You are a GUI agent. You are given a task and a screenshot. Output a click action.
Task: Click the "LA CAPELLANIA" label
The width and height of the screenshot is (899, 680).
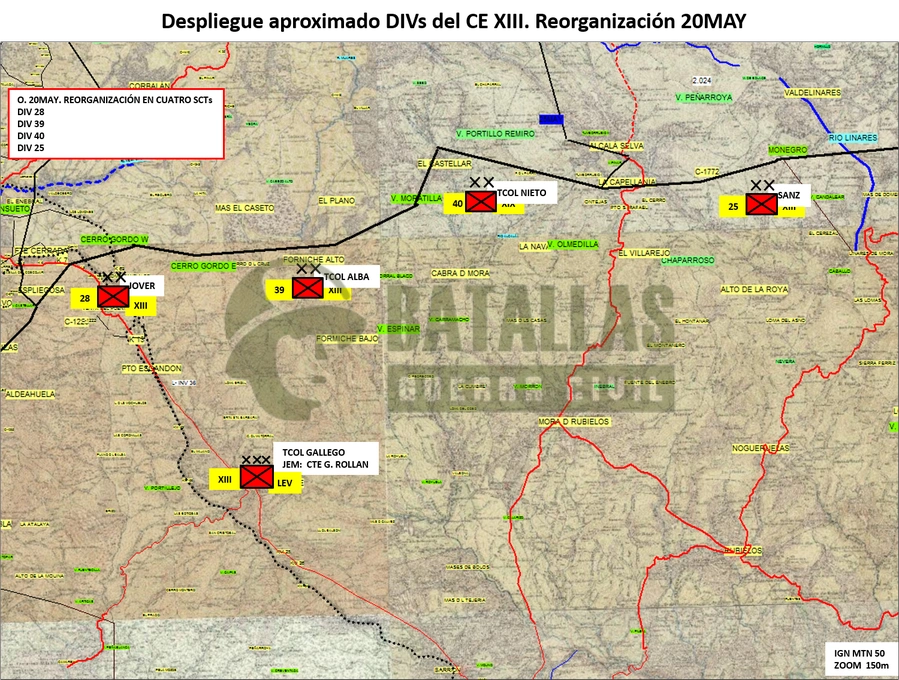[627, 182]
